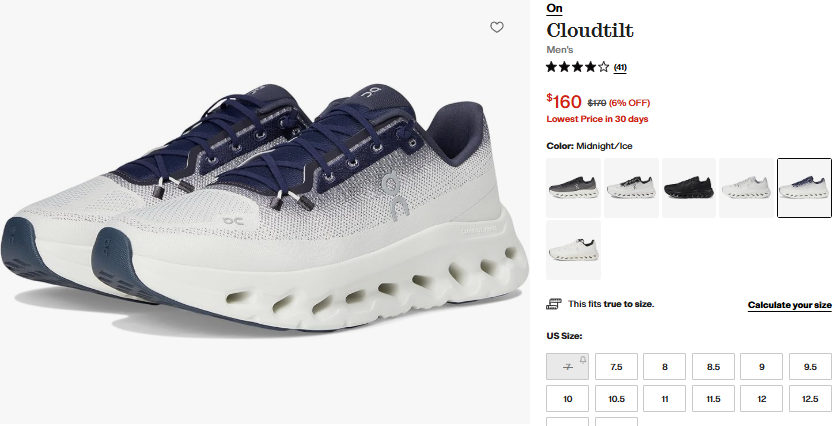Screen dimensions: 838x426
Task: Pick the all-white shoe color thumbnail
Action: point(746,188)
